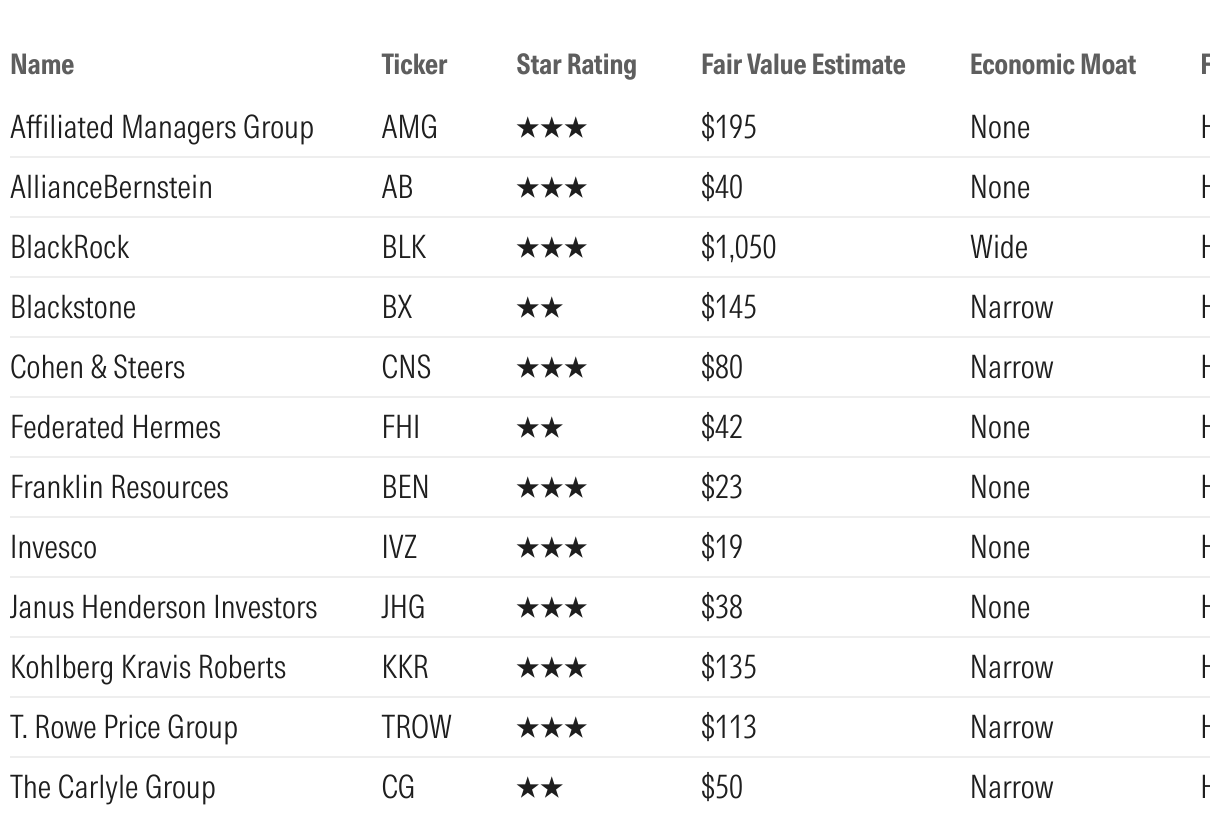Click the Name column header
Viewport: 1220px width, 826px height.
click(x=42, y=65)
